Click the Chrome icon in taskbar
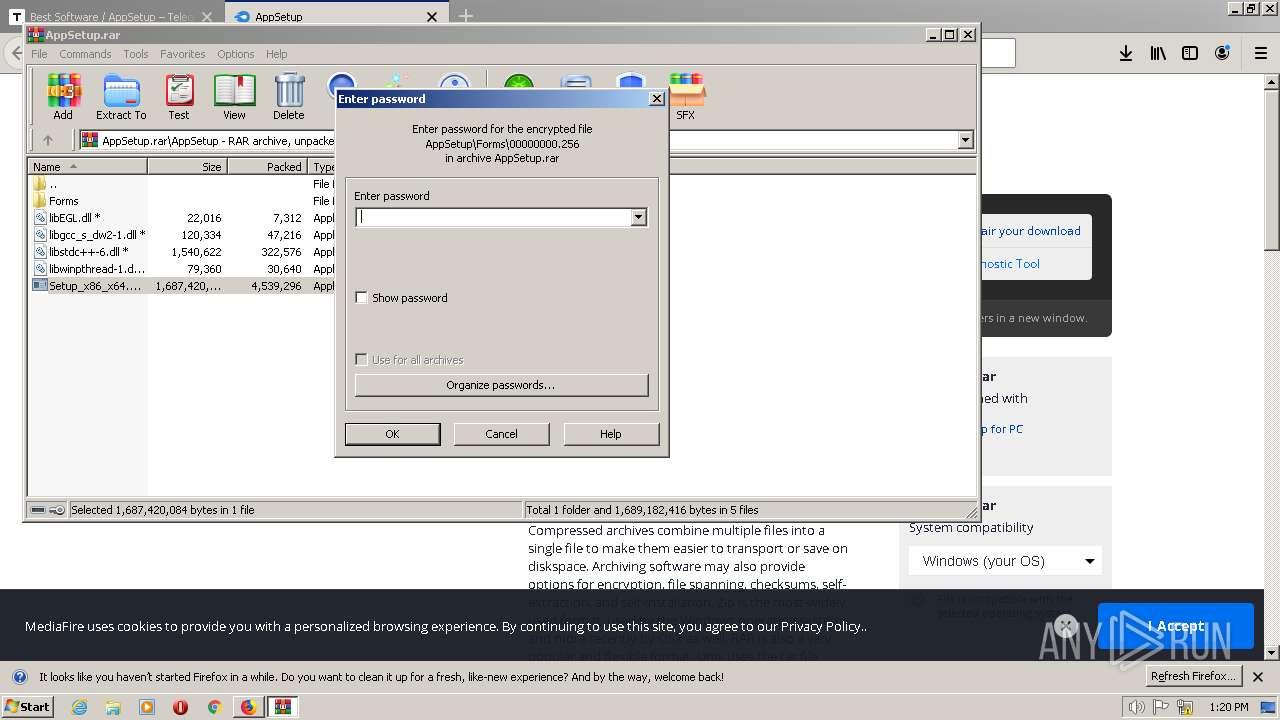 tap(214, 707)
